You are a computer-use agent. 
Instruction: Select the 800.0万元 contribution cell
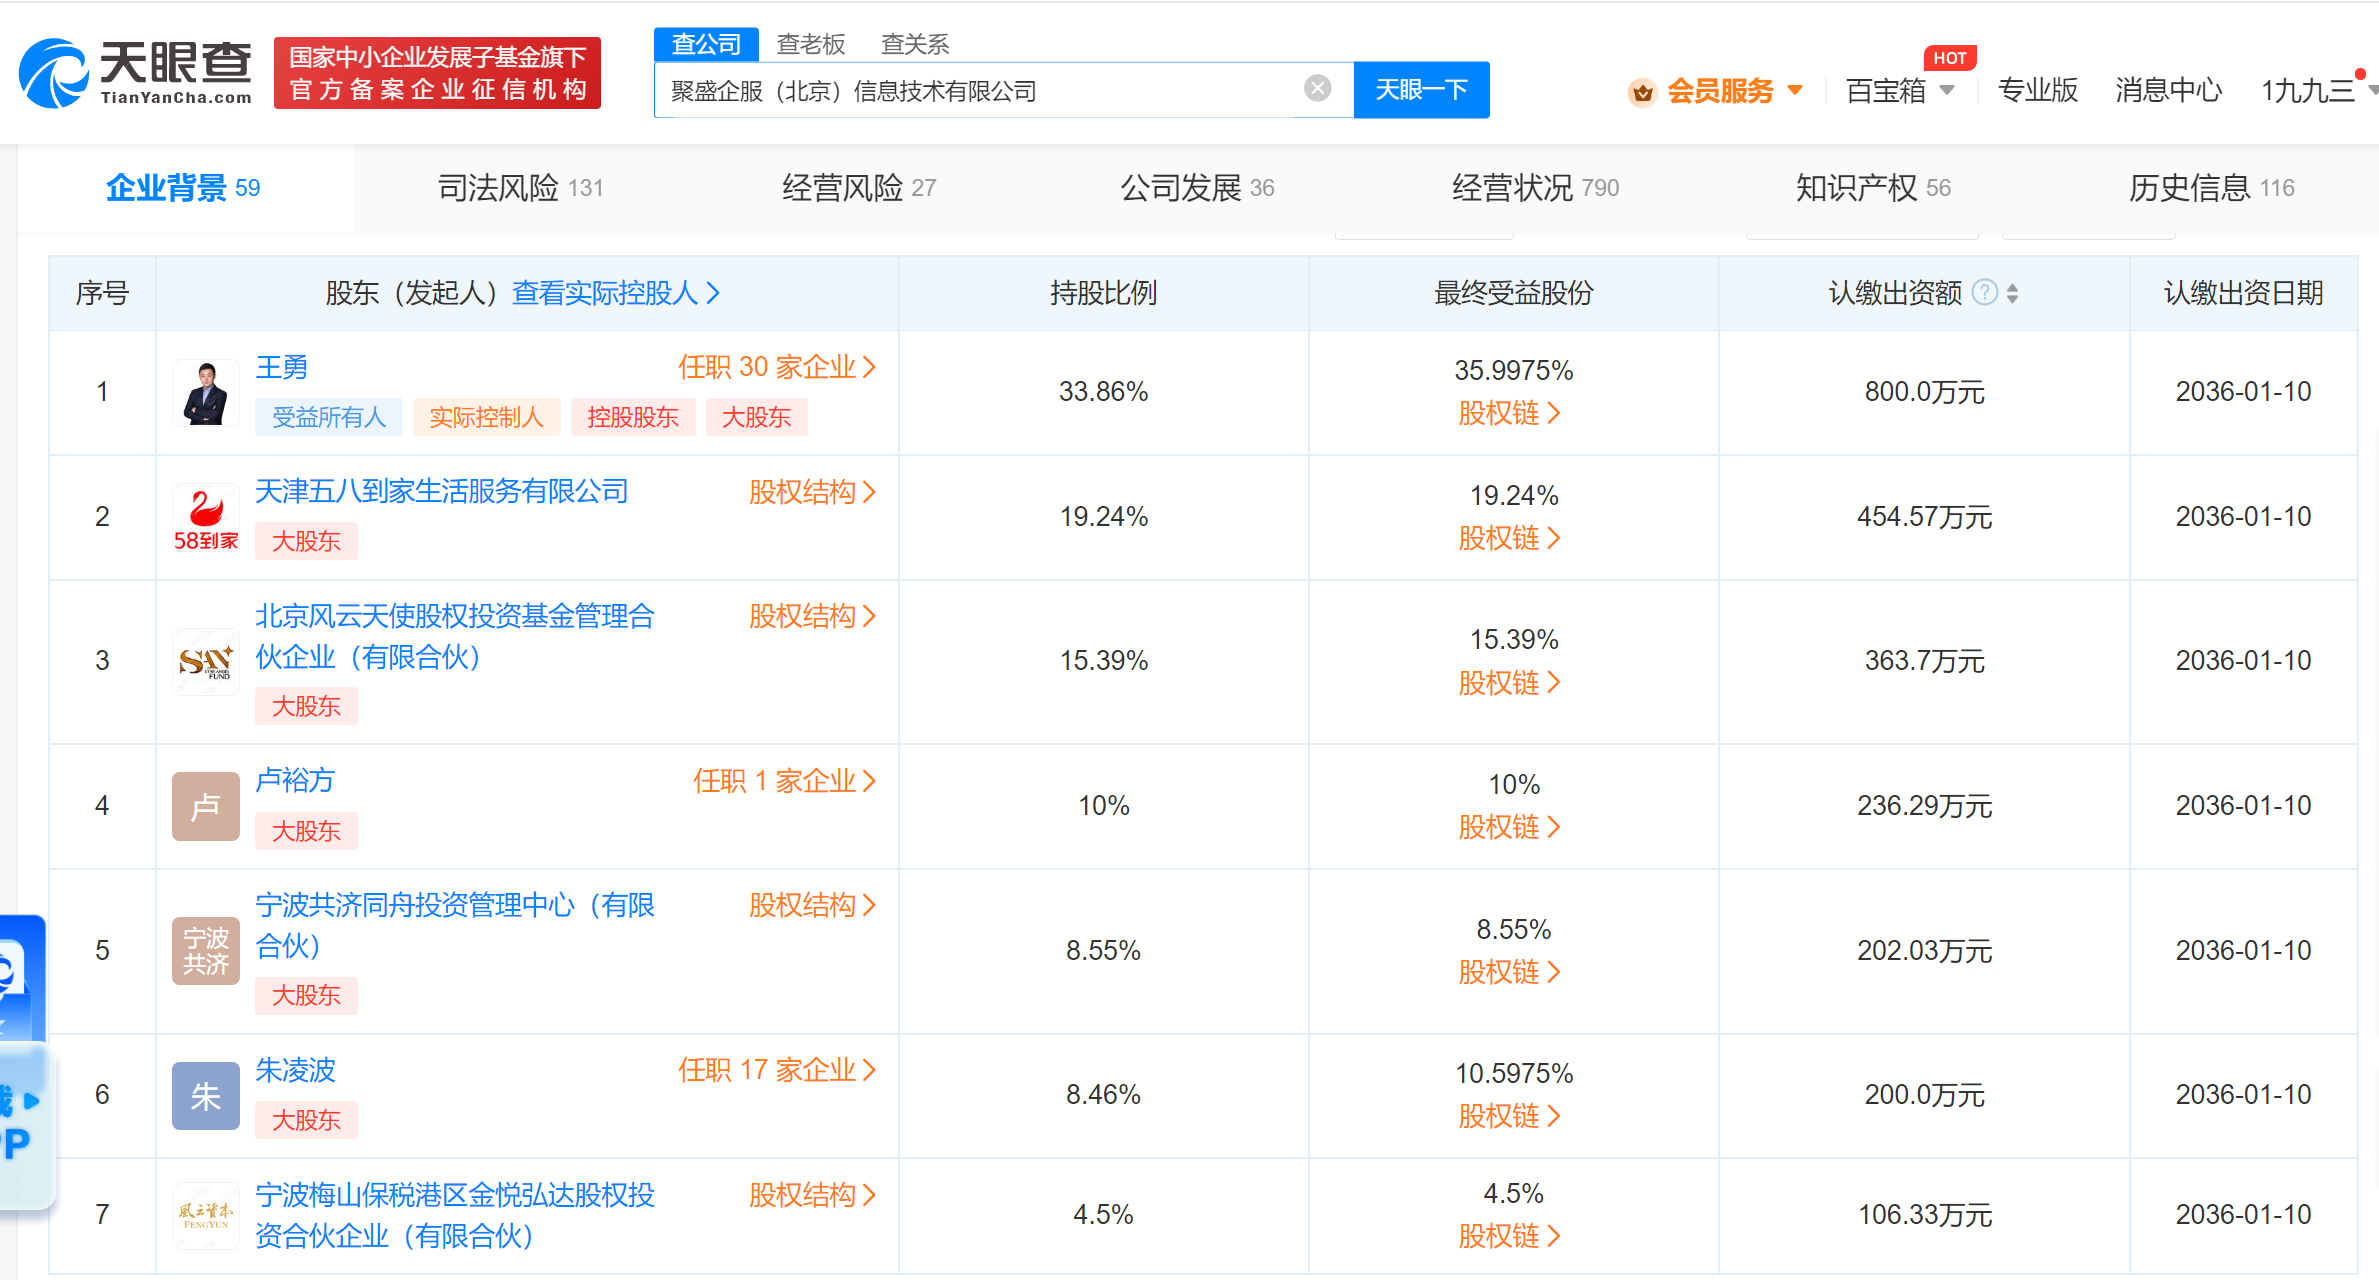[x=1924, y=392]
